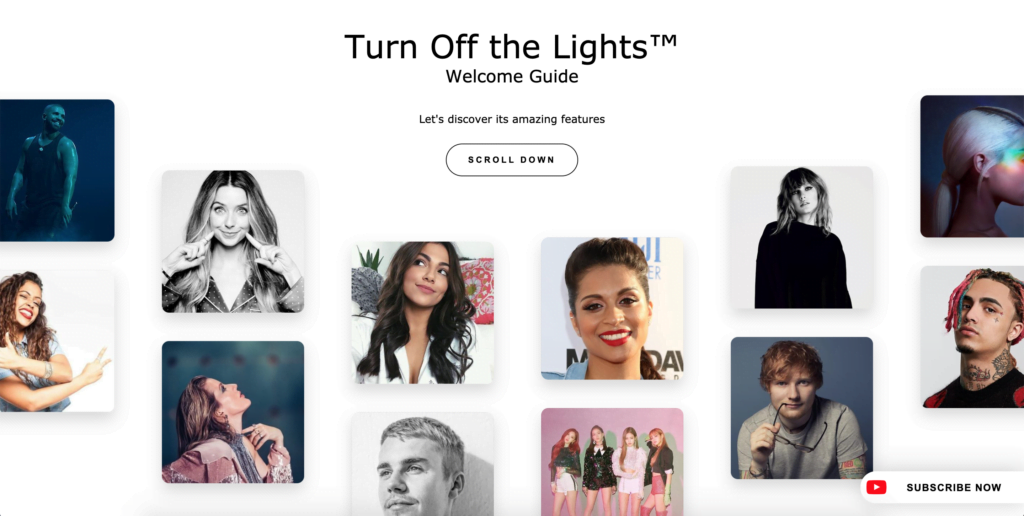The image size is (1024, 516).
Task: Select the Welcome Guide subtitle text
Action: click(x=512, y=76)
